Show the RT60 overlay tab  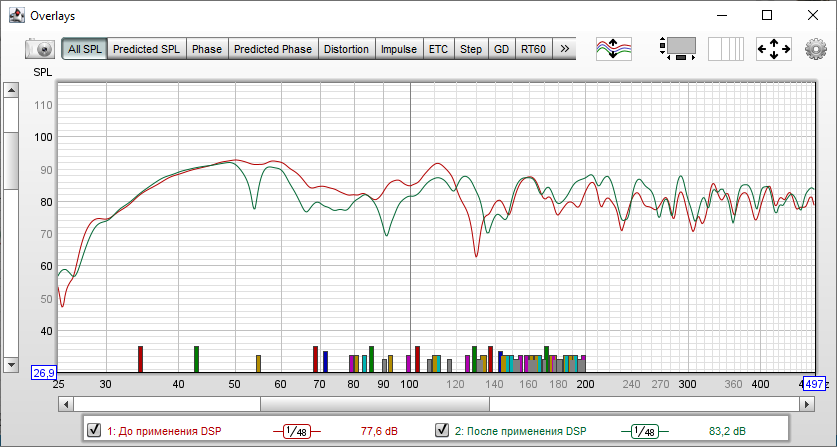[x=533, y=48]
